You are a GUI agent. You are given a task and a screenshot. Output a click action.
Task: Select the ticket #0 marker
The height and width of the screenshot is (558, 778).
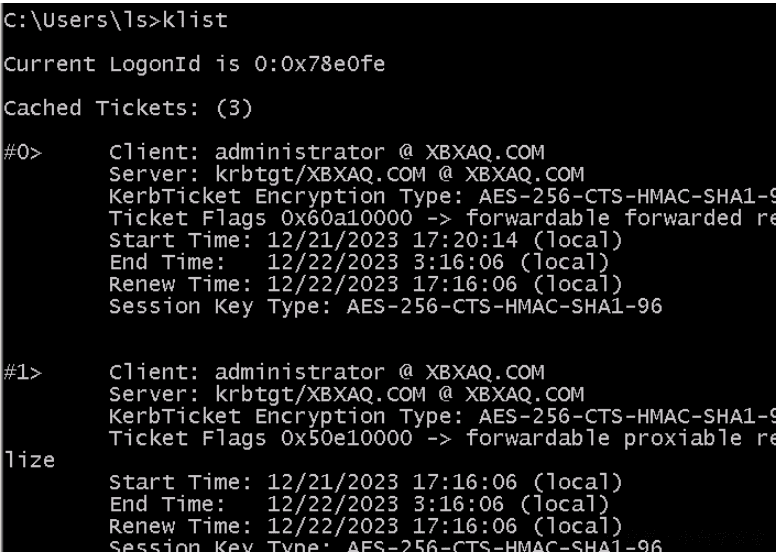(x=22, y=152)
